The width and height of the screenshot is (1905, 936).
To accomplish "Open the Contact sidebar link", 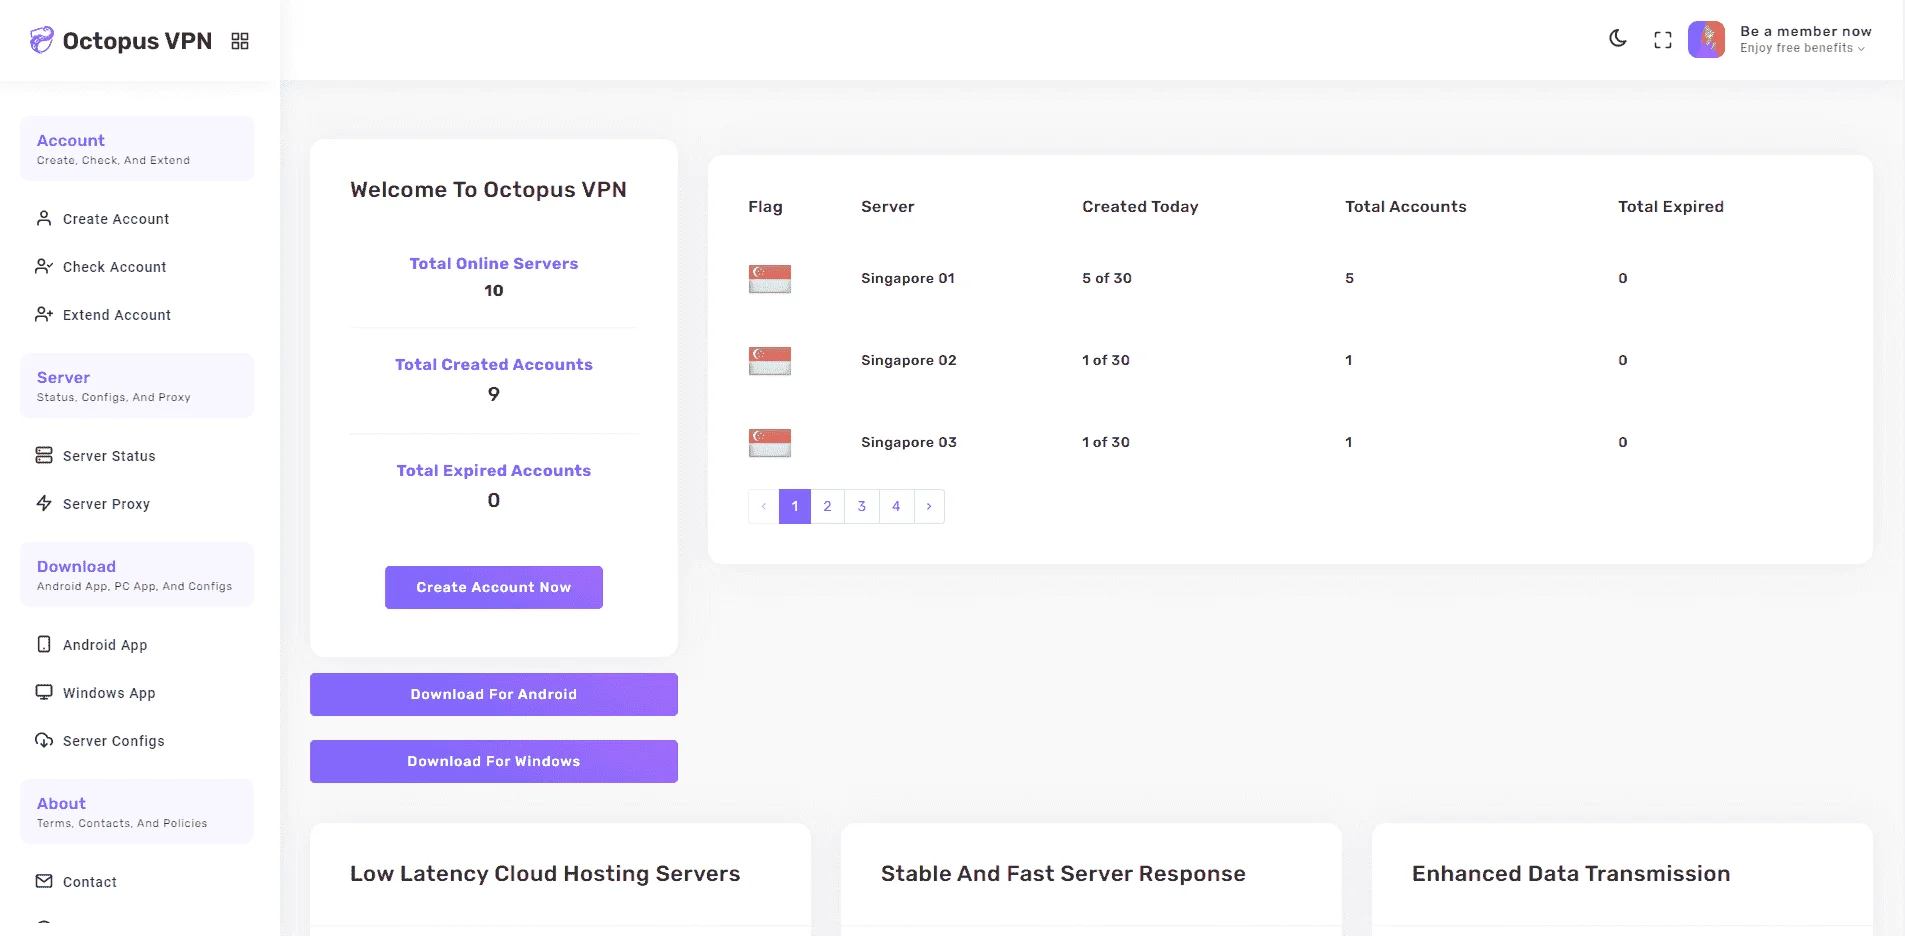I will 90,882.
